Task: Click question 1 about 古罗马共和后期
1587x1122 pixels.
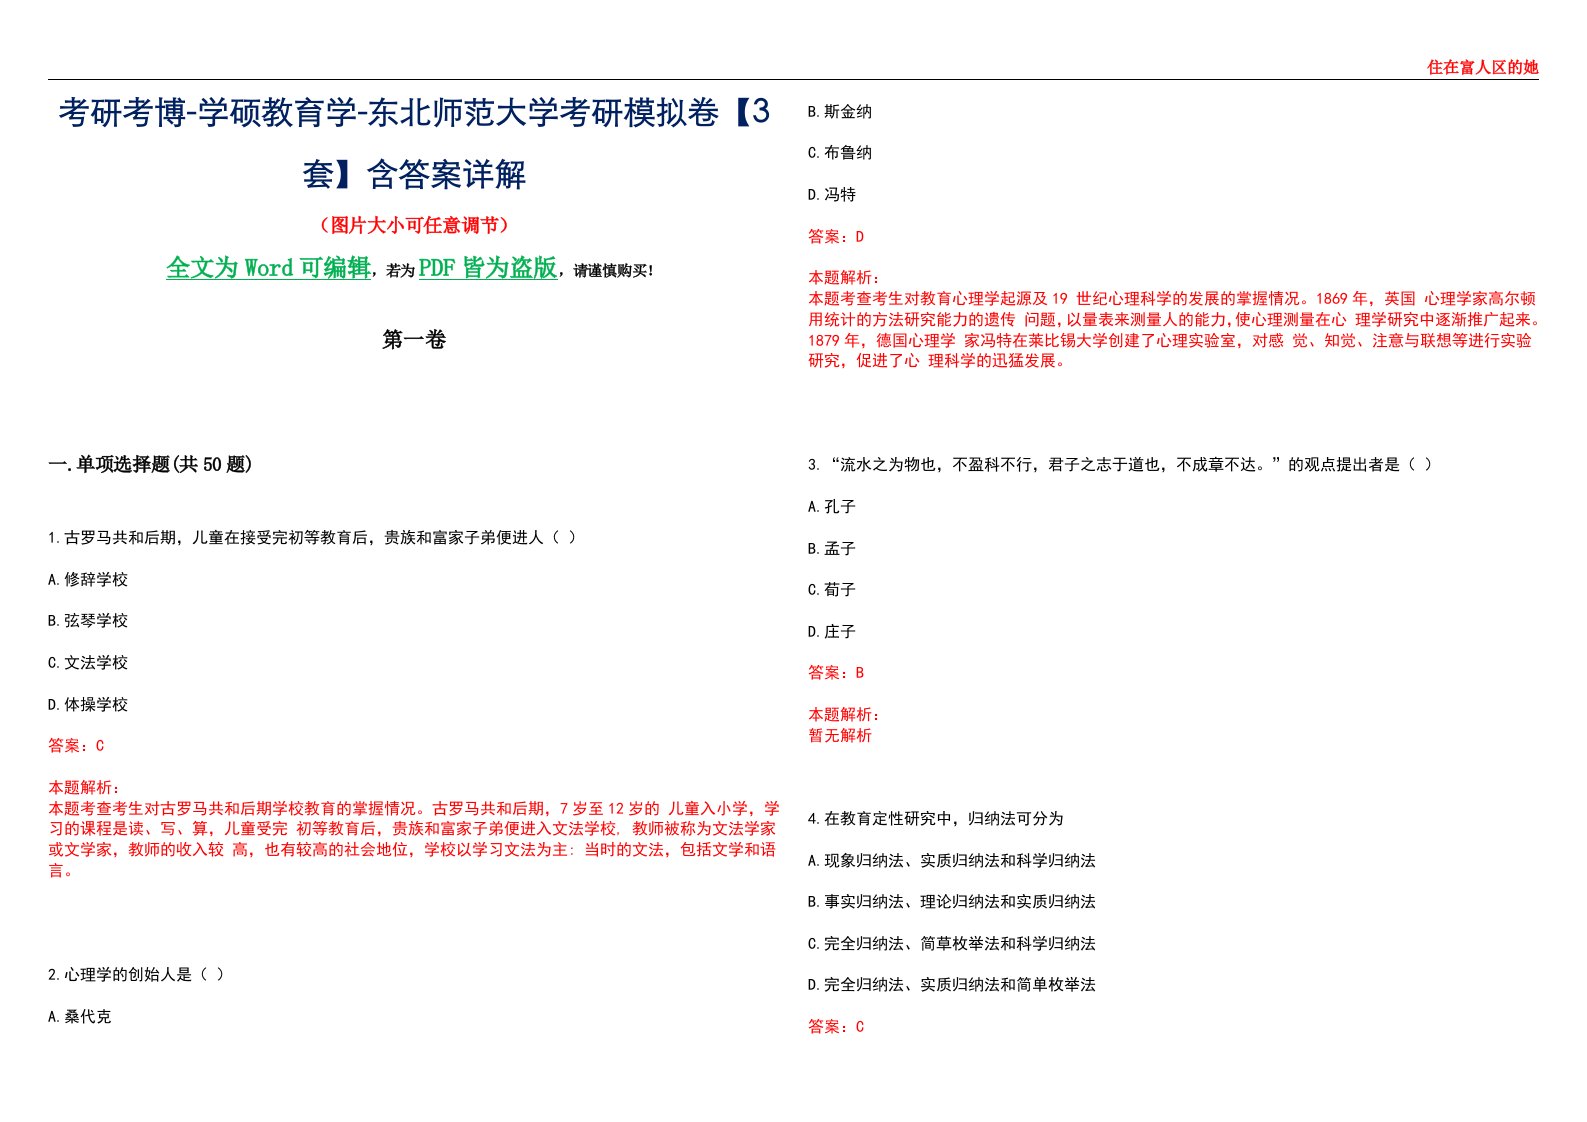Action: 312,538
